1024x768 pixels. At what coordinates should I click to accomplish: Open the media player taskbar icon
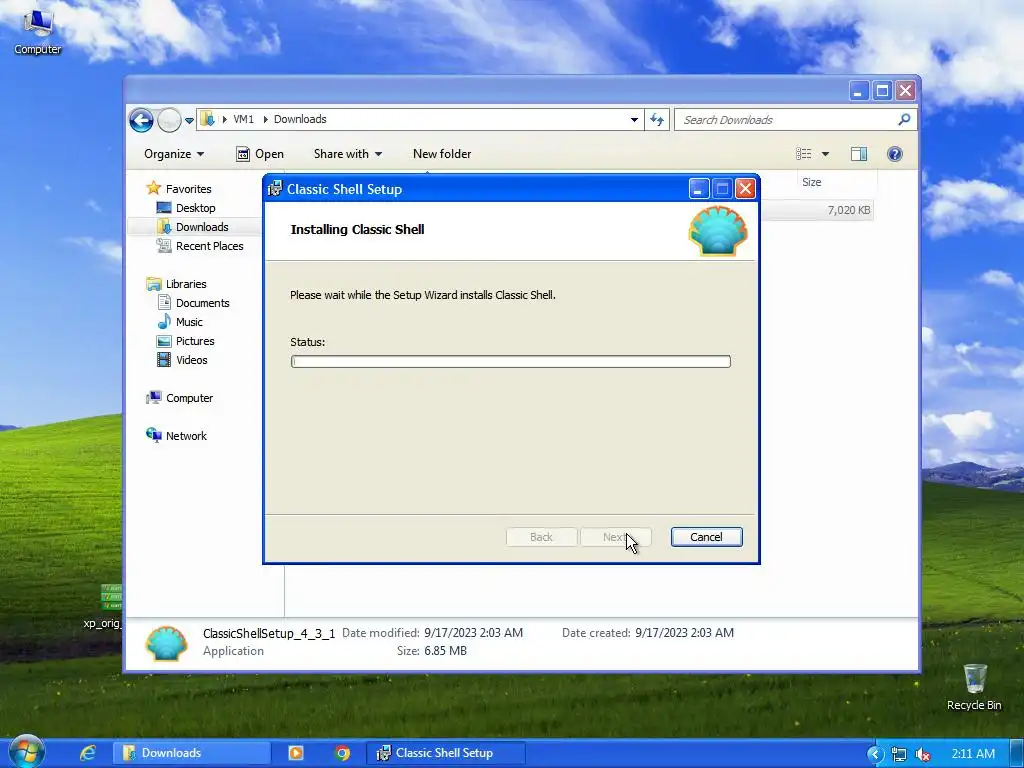(x=296, y=753)
